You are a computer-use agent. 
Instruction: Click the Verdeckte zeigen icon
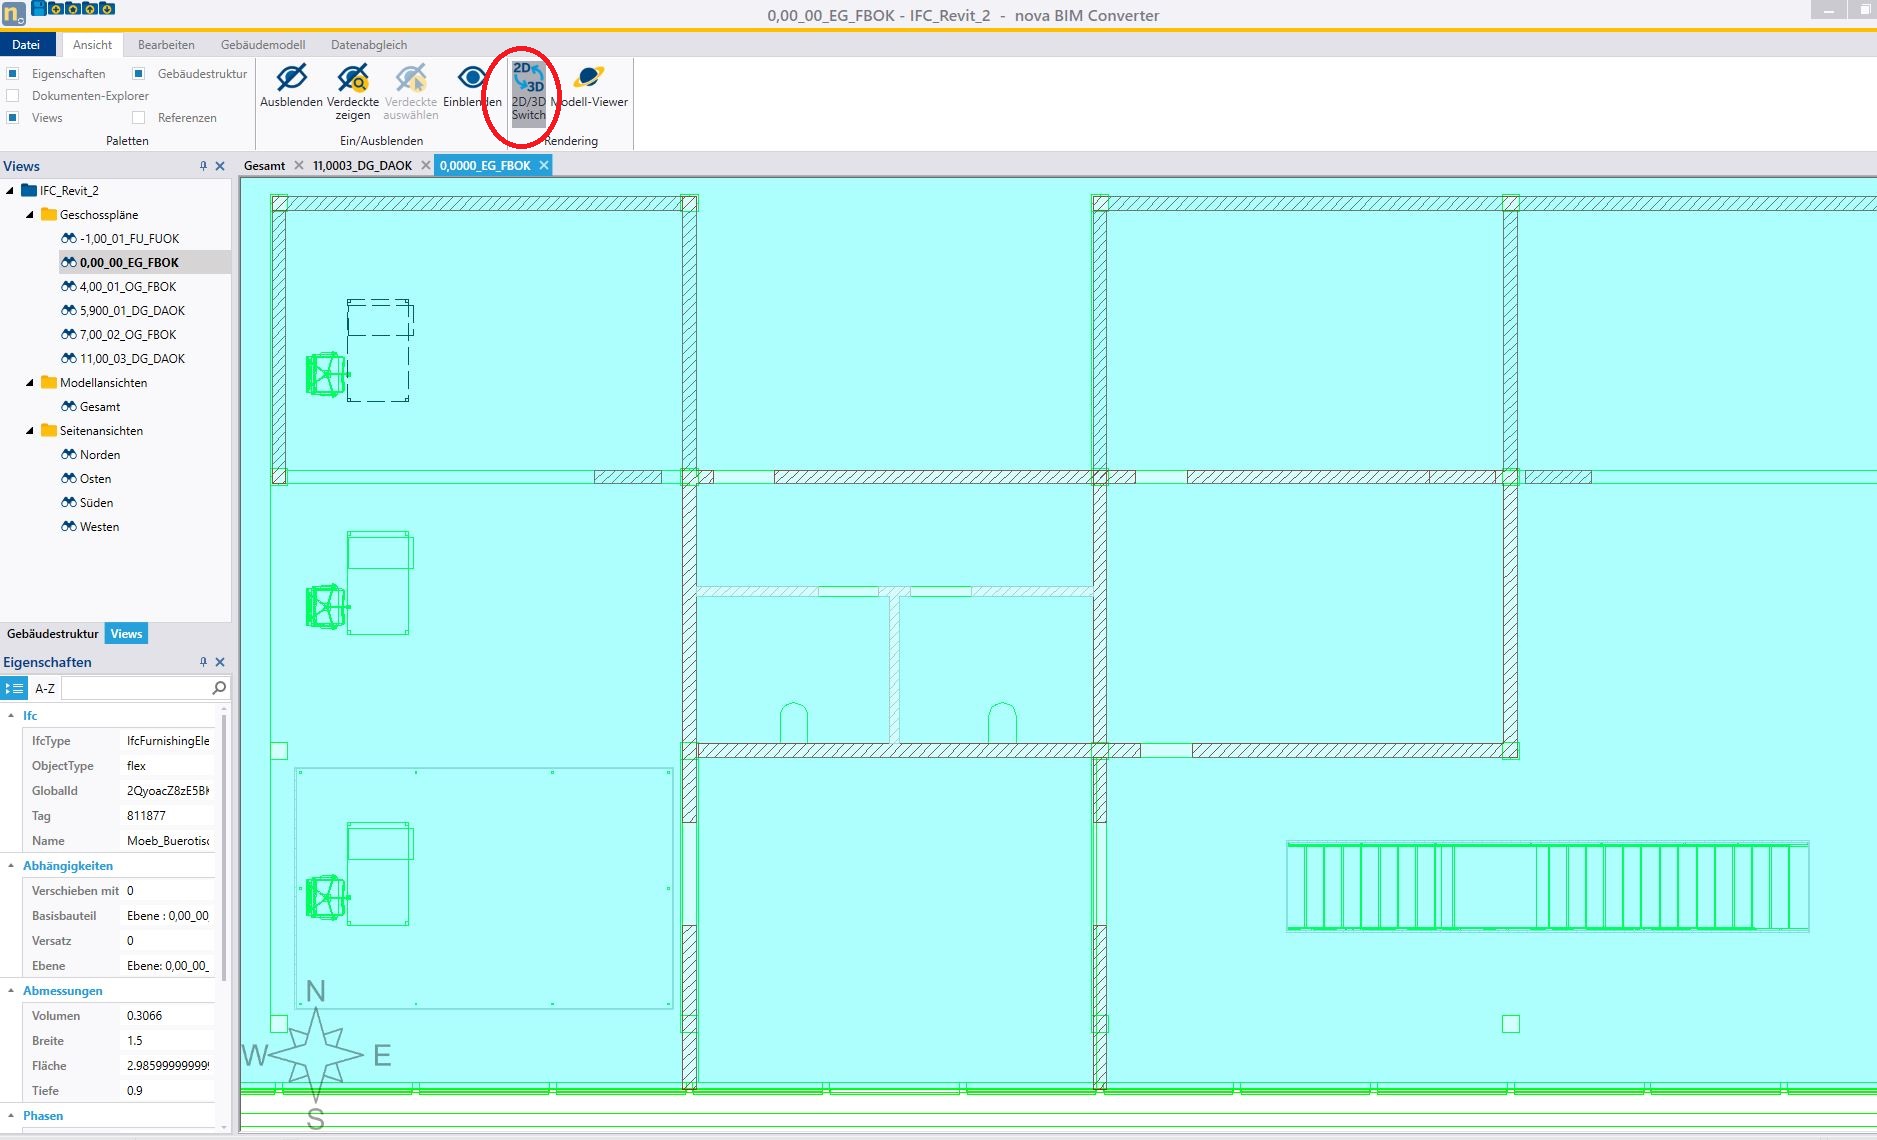352,79
